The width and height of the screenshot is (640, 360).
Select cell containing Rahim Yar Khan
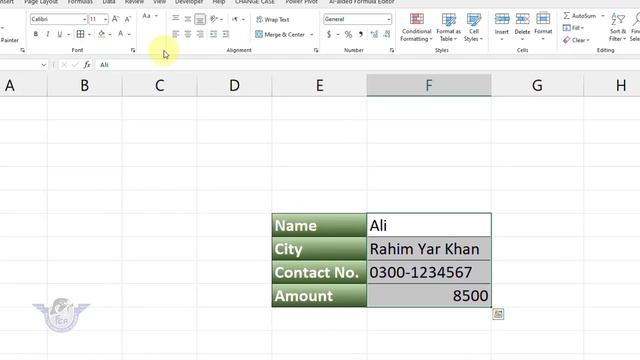tap(429, 249)
